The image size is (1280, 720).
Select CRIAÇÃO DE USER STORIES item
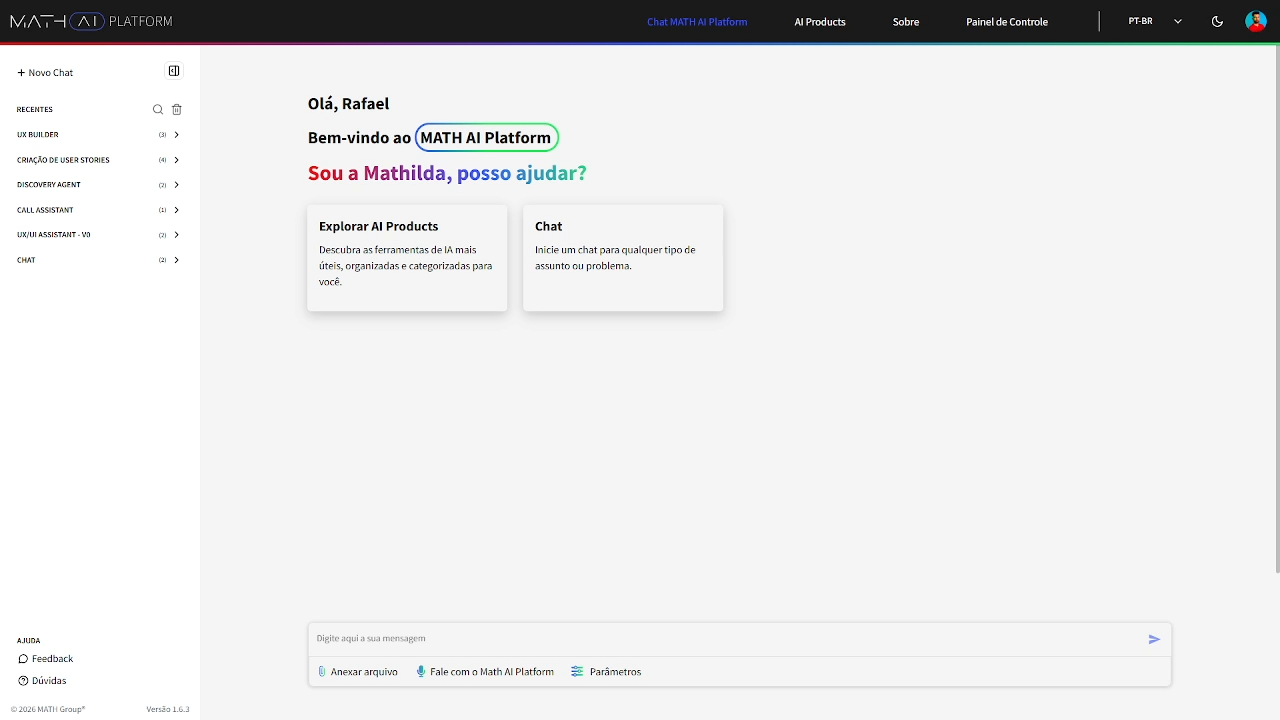click(63, 160)
